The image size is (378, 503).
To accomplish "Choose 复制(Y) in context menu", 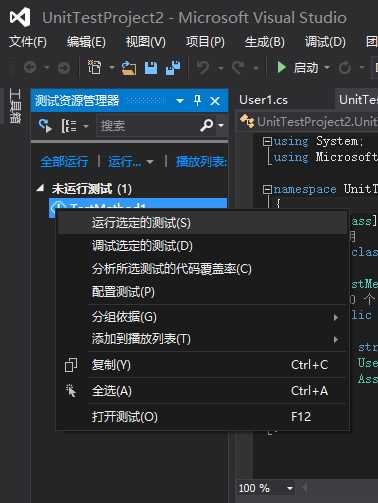I will point(202,365).
